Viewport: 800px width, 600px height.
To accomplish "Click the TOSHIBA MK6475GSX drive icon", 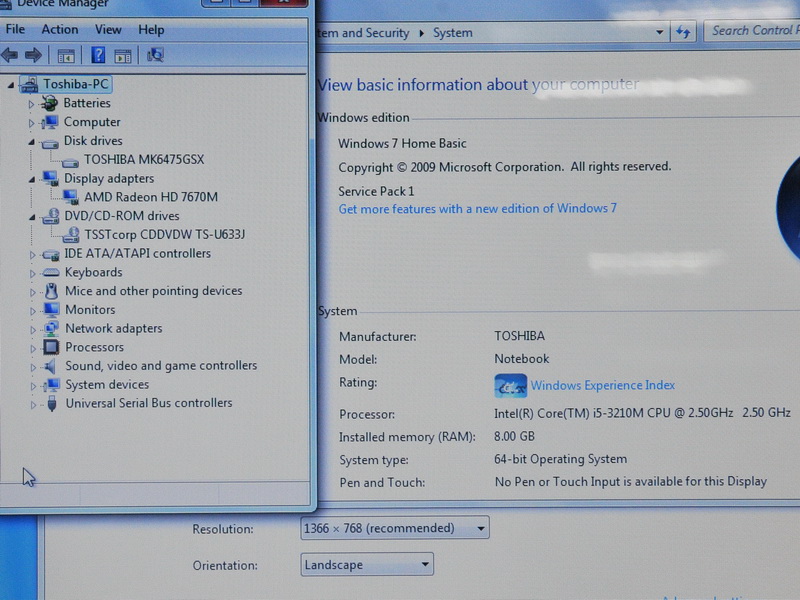I will point(70,162).
